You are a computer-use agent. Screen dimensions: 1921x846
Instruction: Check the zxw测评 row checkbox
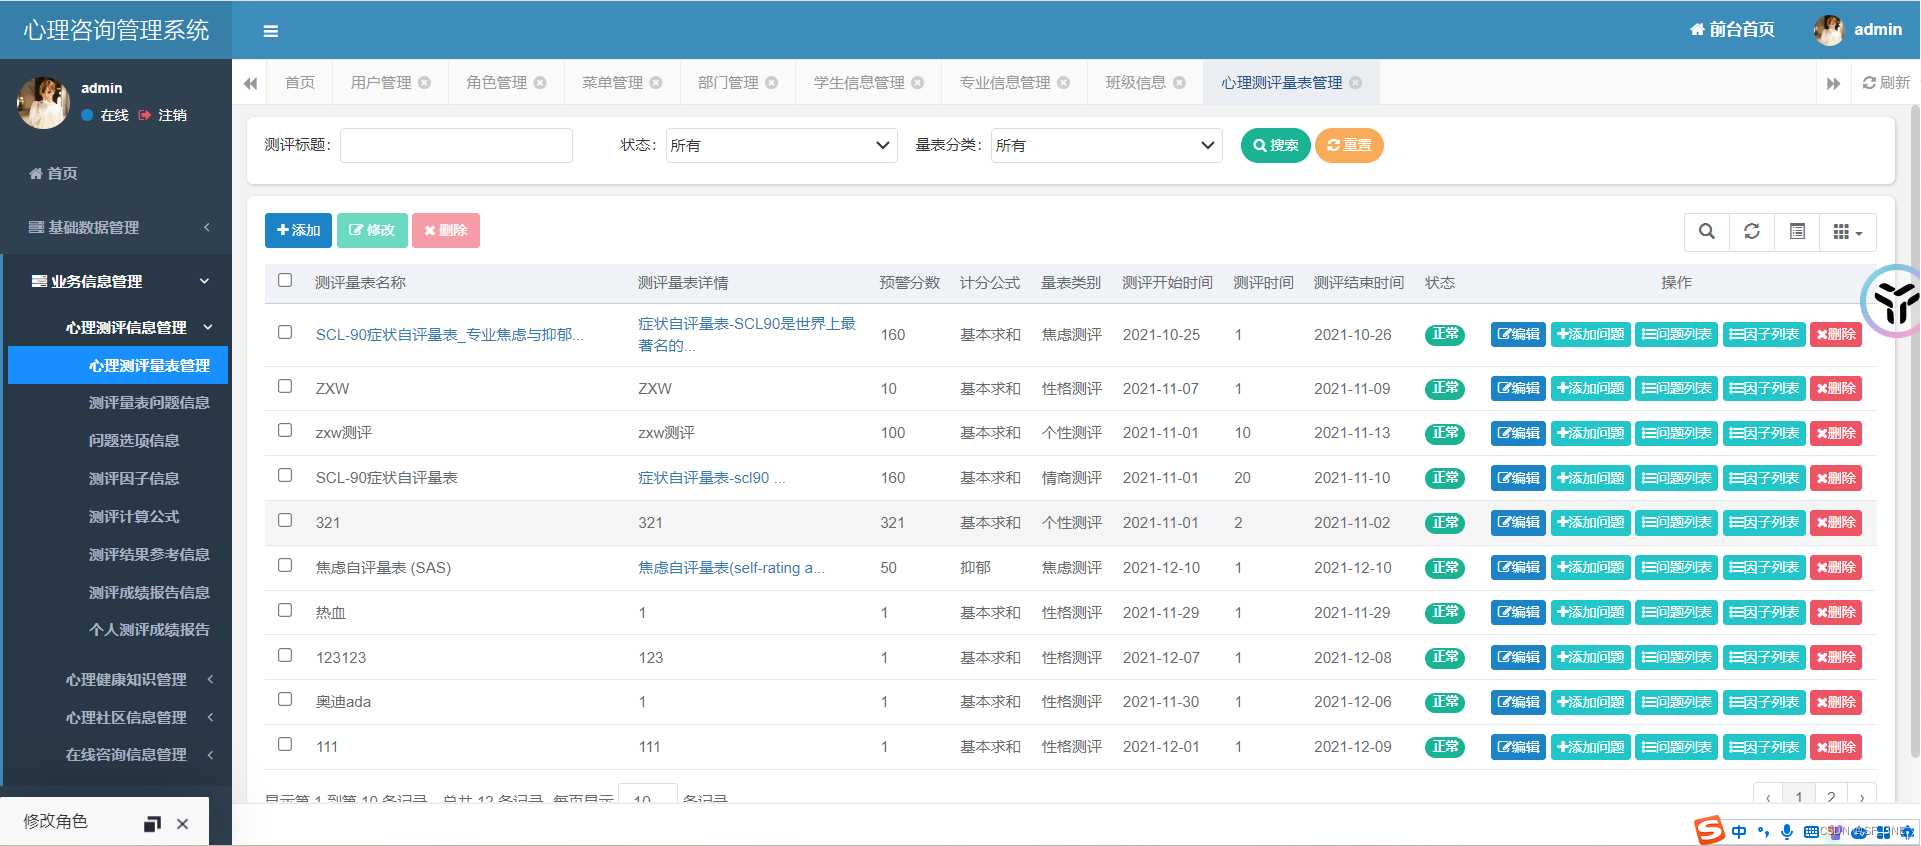[x=285, y=430]
